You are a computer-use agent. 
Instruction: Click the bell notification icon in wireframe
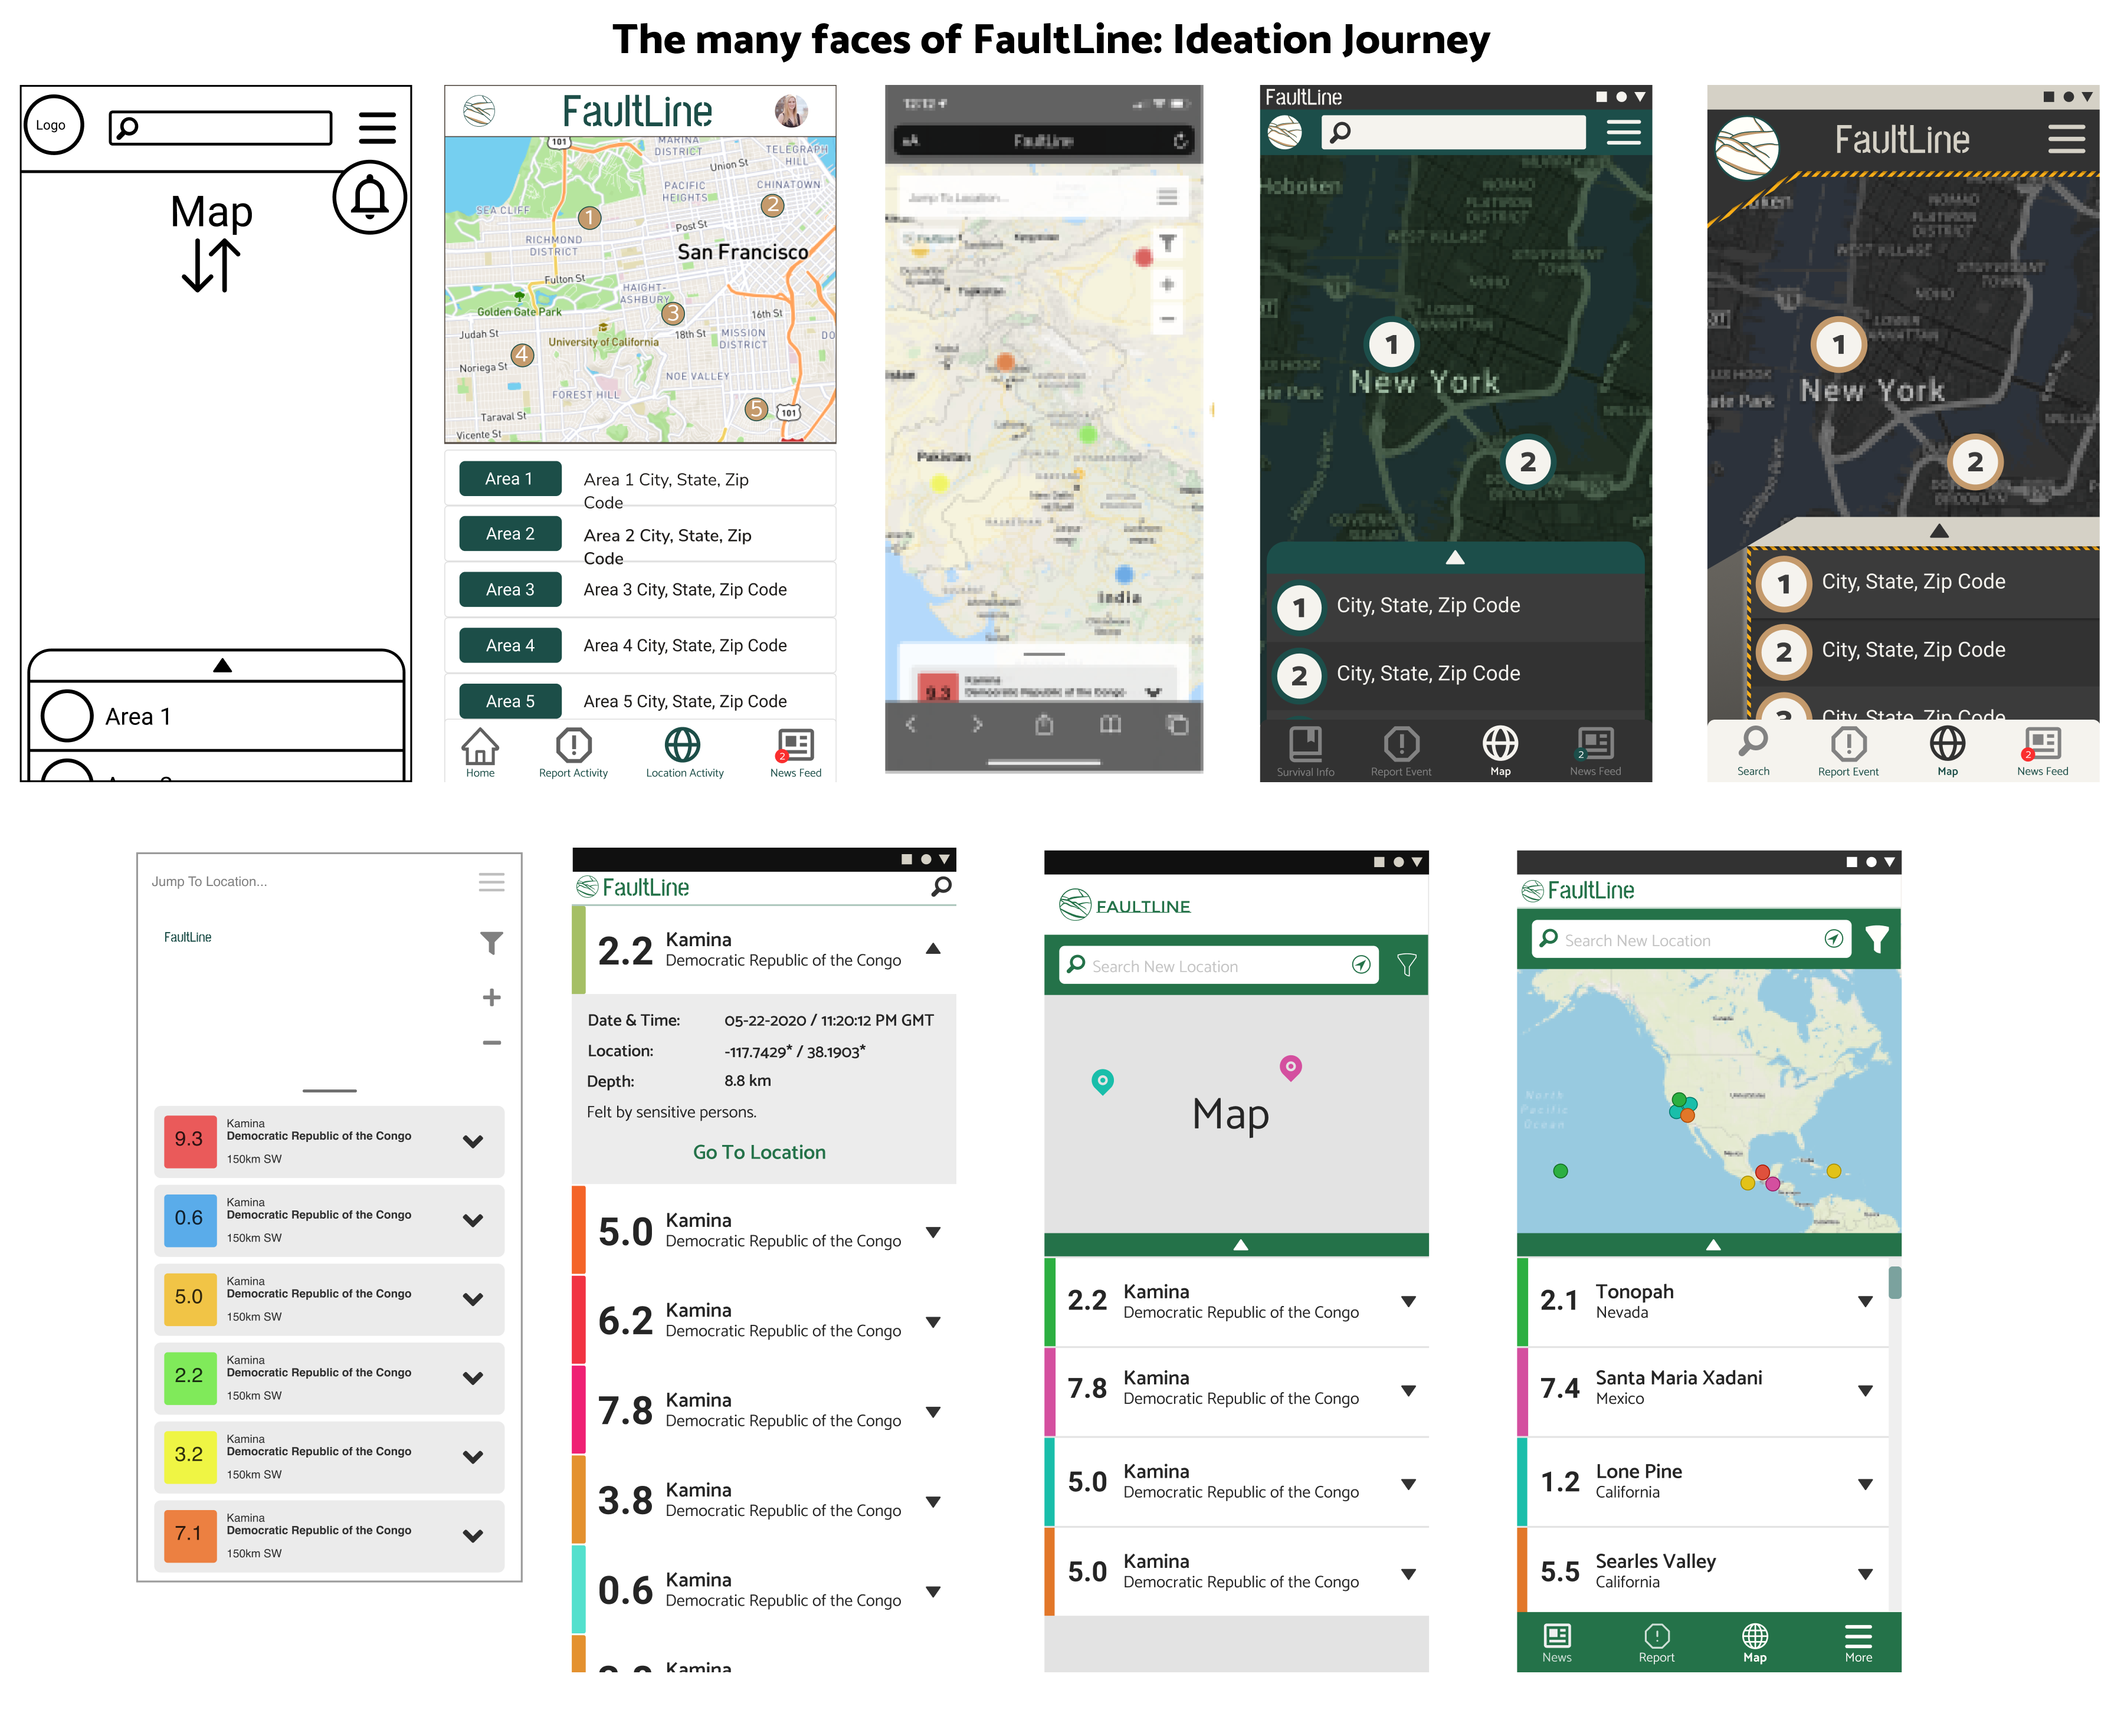click(369, 197)
